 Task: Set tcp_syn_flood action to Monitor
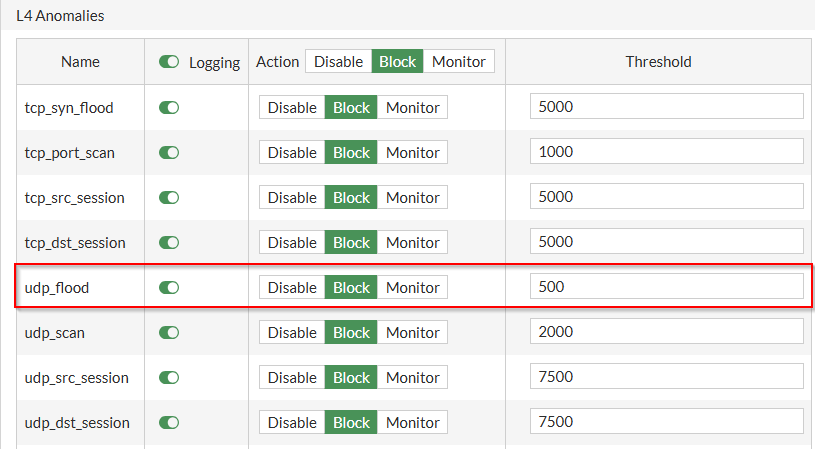point(412,107)
